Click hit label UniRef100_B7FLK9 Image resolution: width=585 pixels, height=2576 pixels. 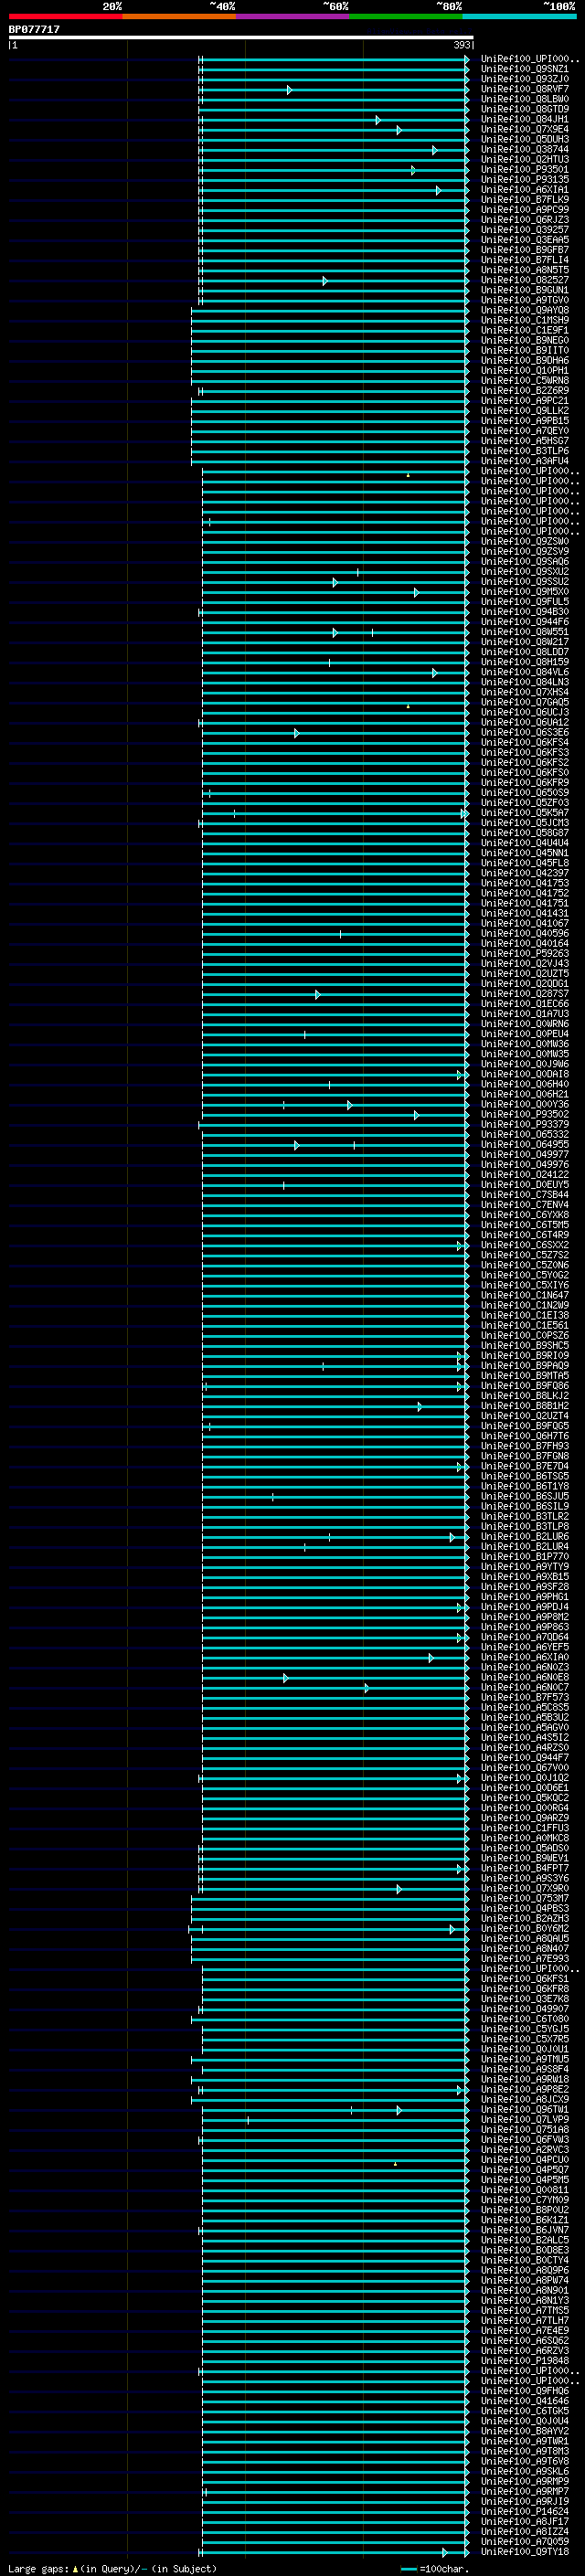point(525,200)
